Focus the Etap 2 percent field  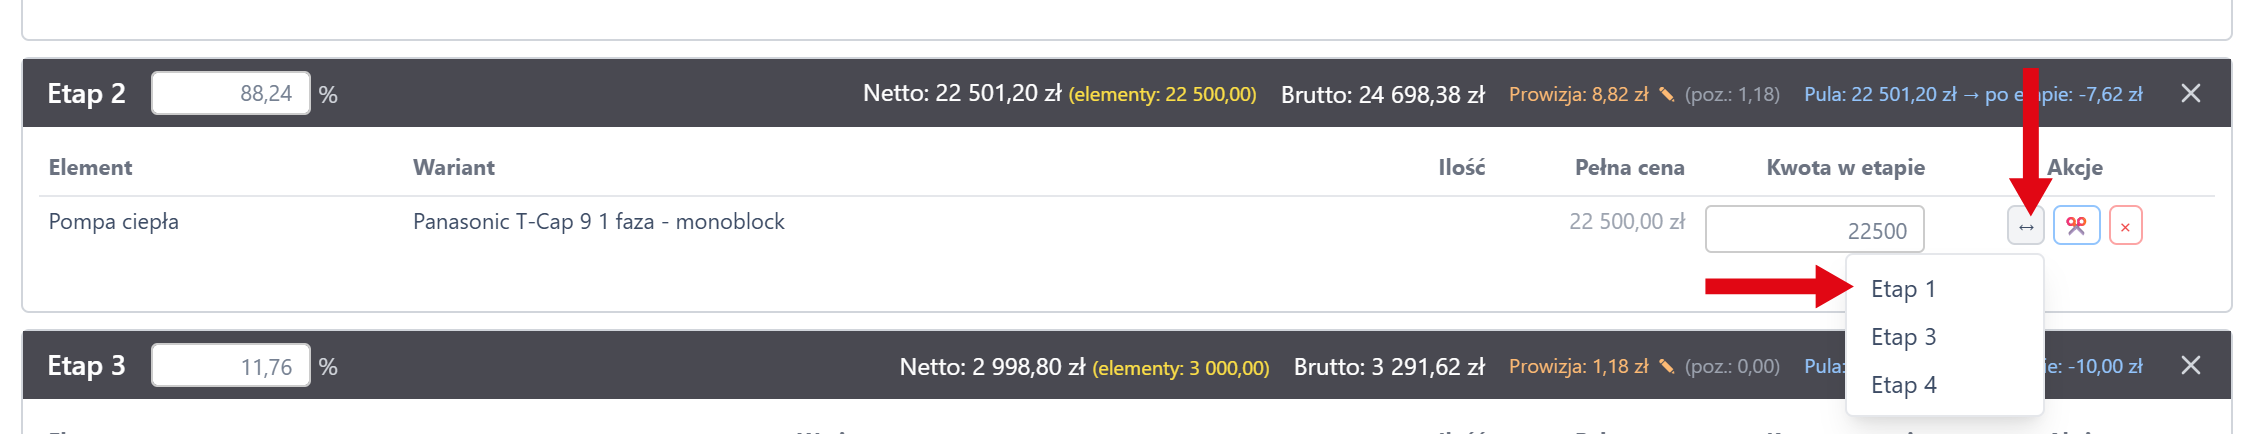(231, 94)
